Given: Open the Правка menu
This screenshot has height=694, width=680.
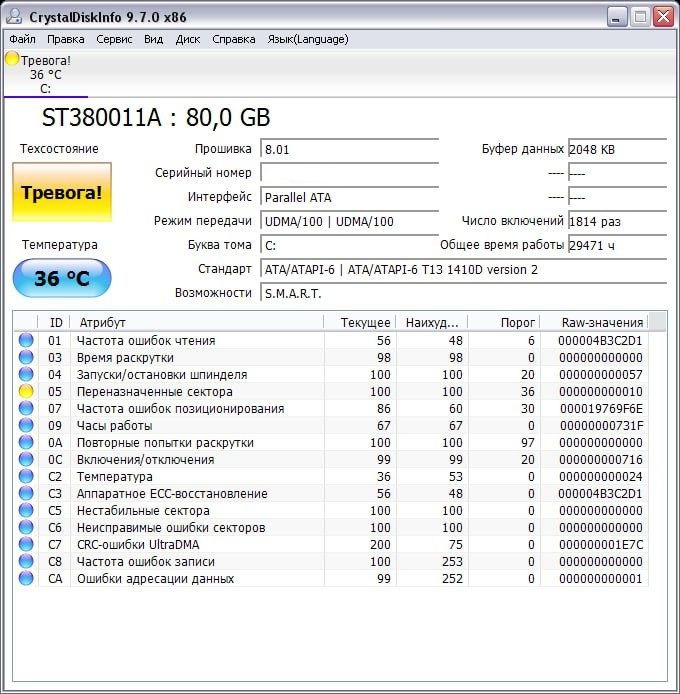Looking at the screenshot, I should [66, 39].
